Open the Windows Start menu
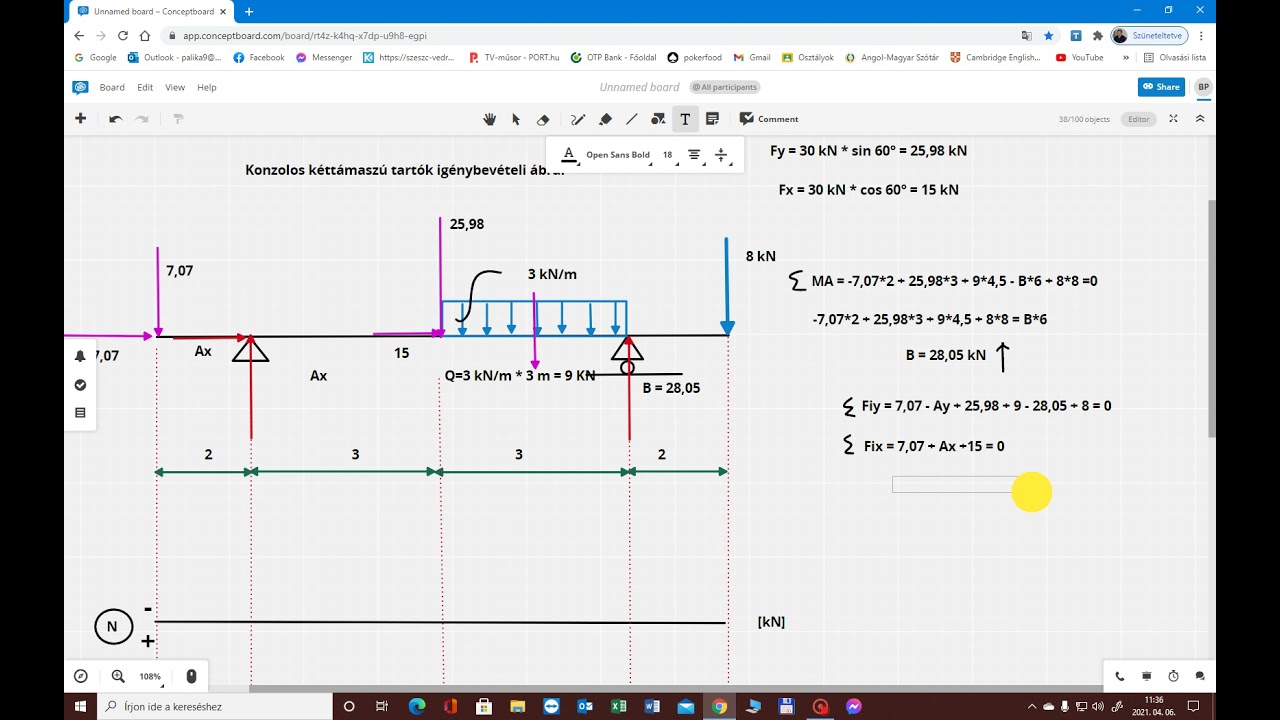 click(x=80, y=706)
